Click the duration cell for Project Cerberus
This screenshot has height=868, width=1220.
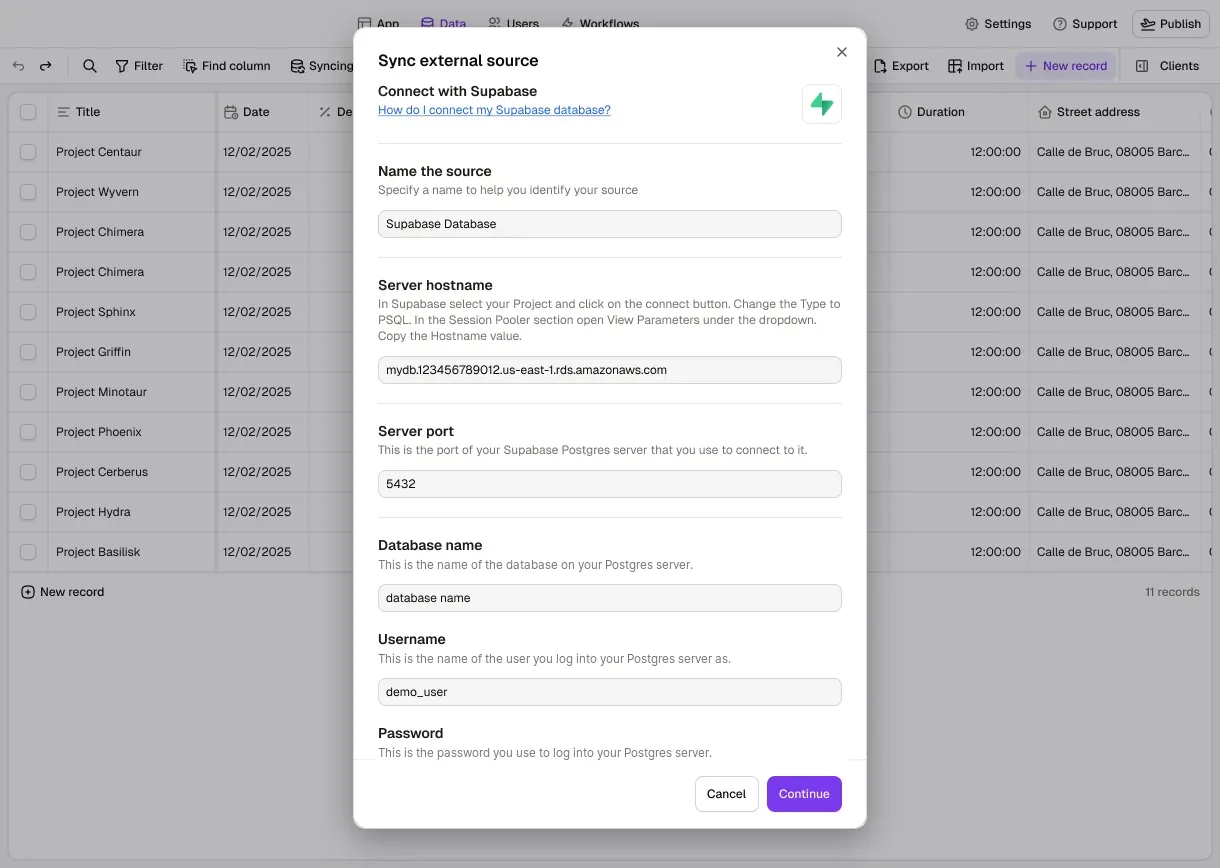[x=959, y=472]
